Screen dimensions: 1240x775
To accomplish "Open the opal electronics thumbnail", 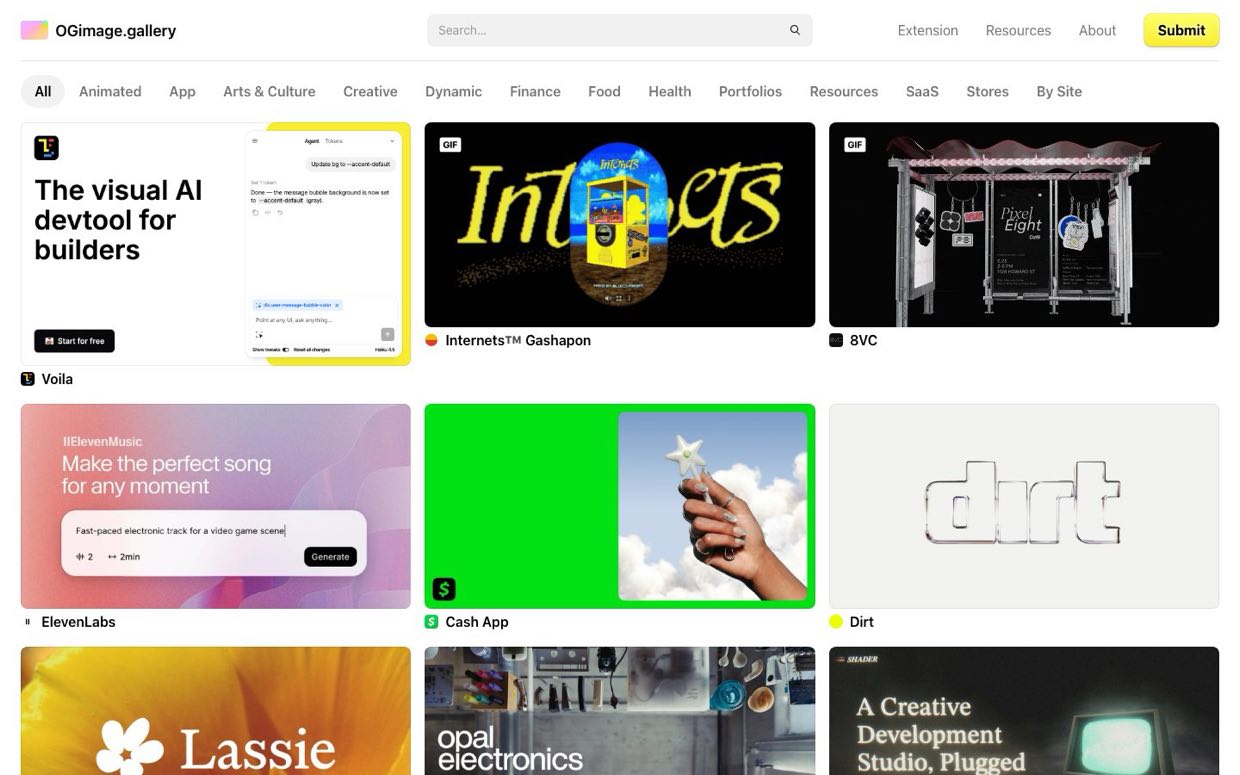I will [620, 711].
